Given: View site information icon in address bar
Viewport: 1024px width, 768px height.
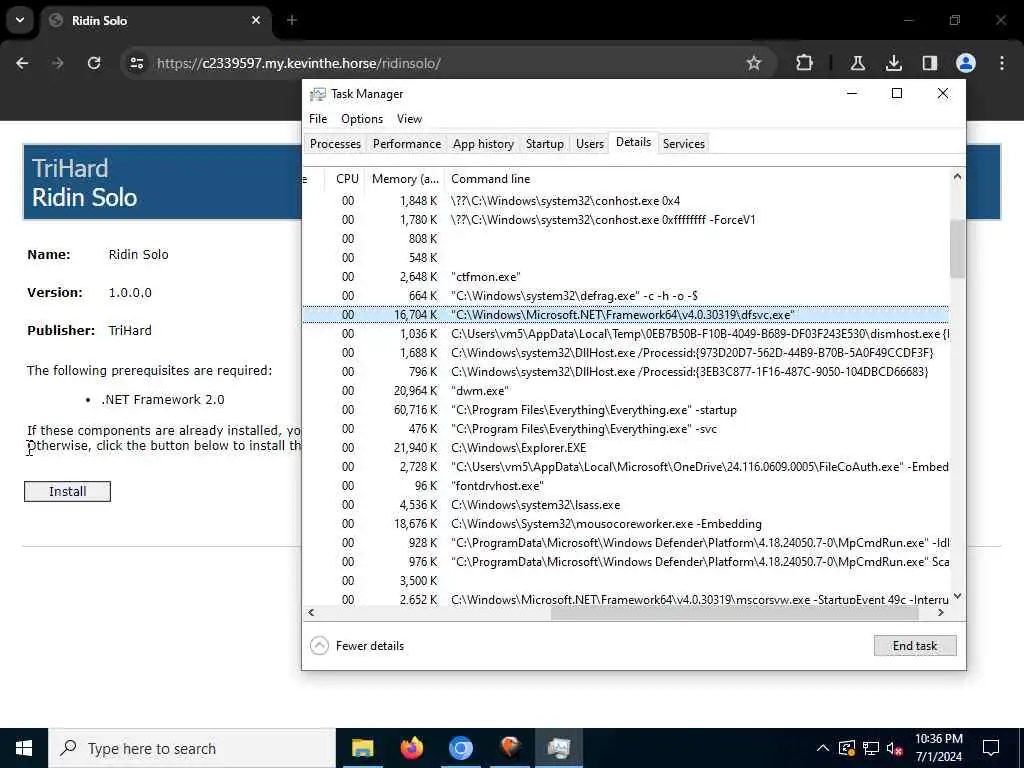Looking at the screenshot, I should pyautogui.click(x=136, y=63).
